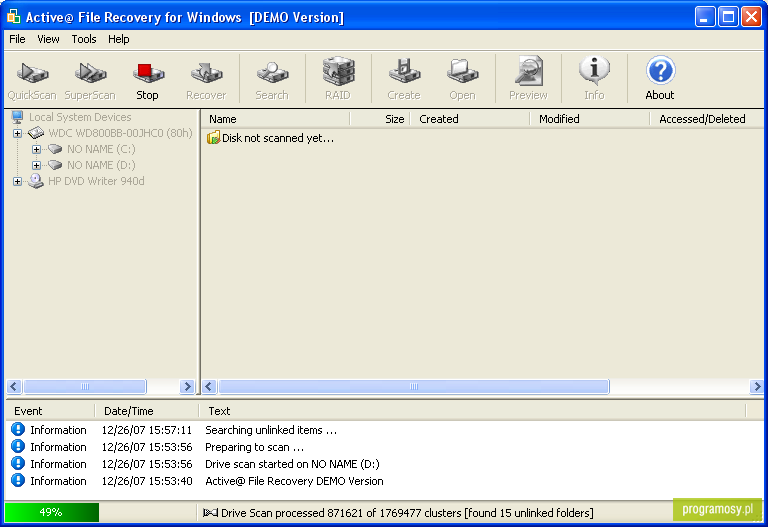Viewport: 768px width, 527px height.
Task: Click timestamp '12/26/07 15:57:11' in log
Action: (147, 430)
